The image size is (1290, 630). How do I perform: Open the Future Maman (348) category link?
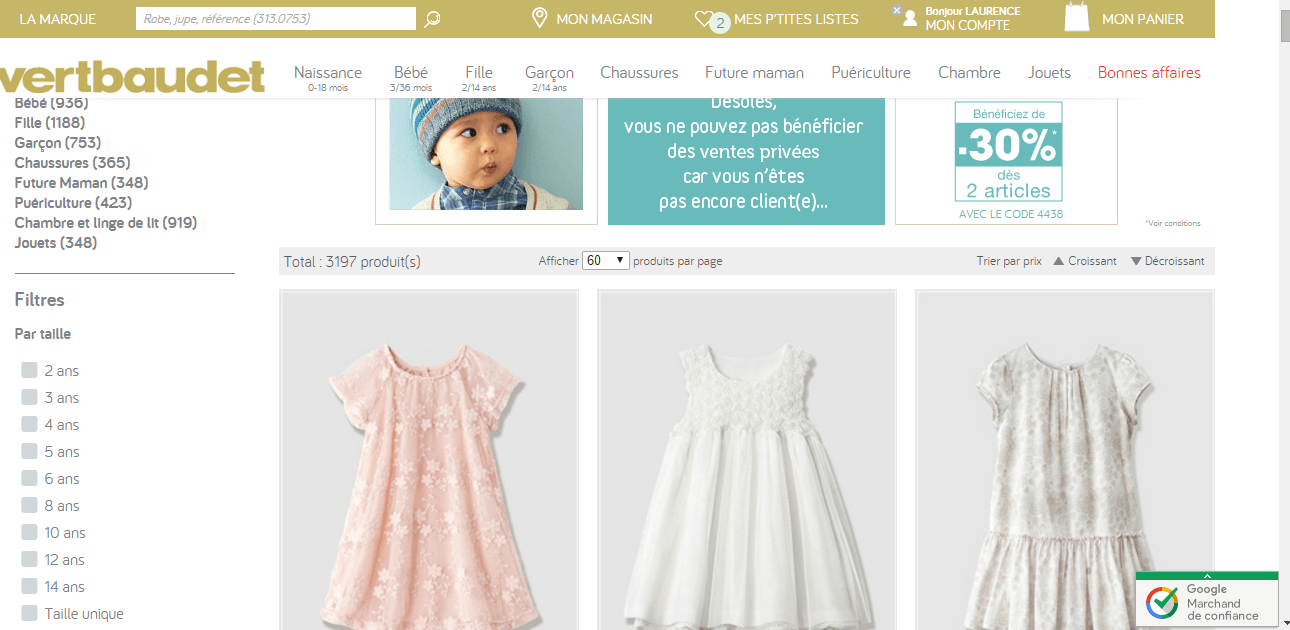click(x=81, y=182)
